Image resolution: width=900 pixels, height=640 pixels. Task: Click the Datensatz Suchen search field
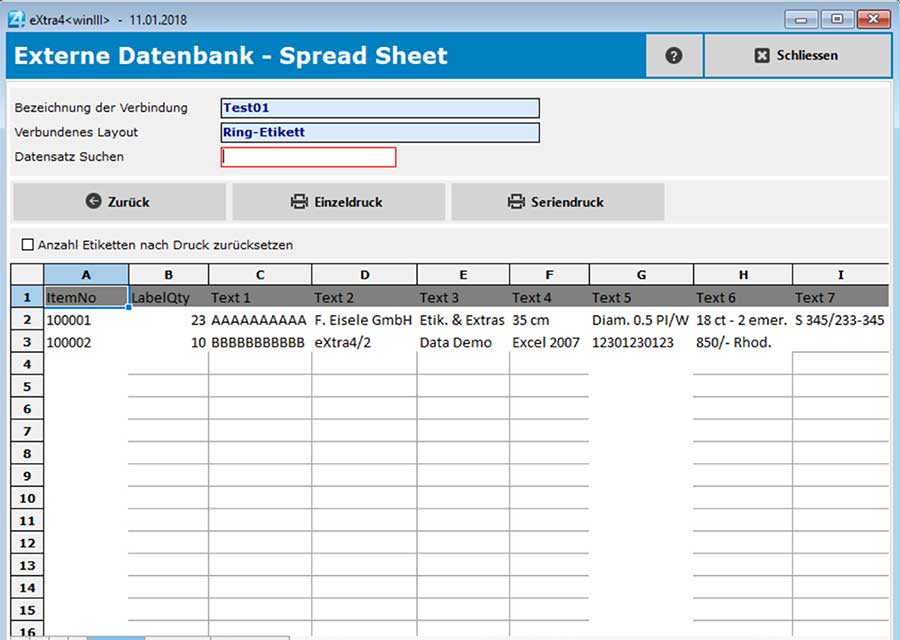click(x=309, y=157)
